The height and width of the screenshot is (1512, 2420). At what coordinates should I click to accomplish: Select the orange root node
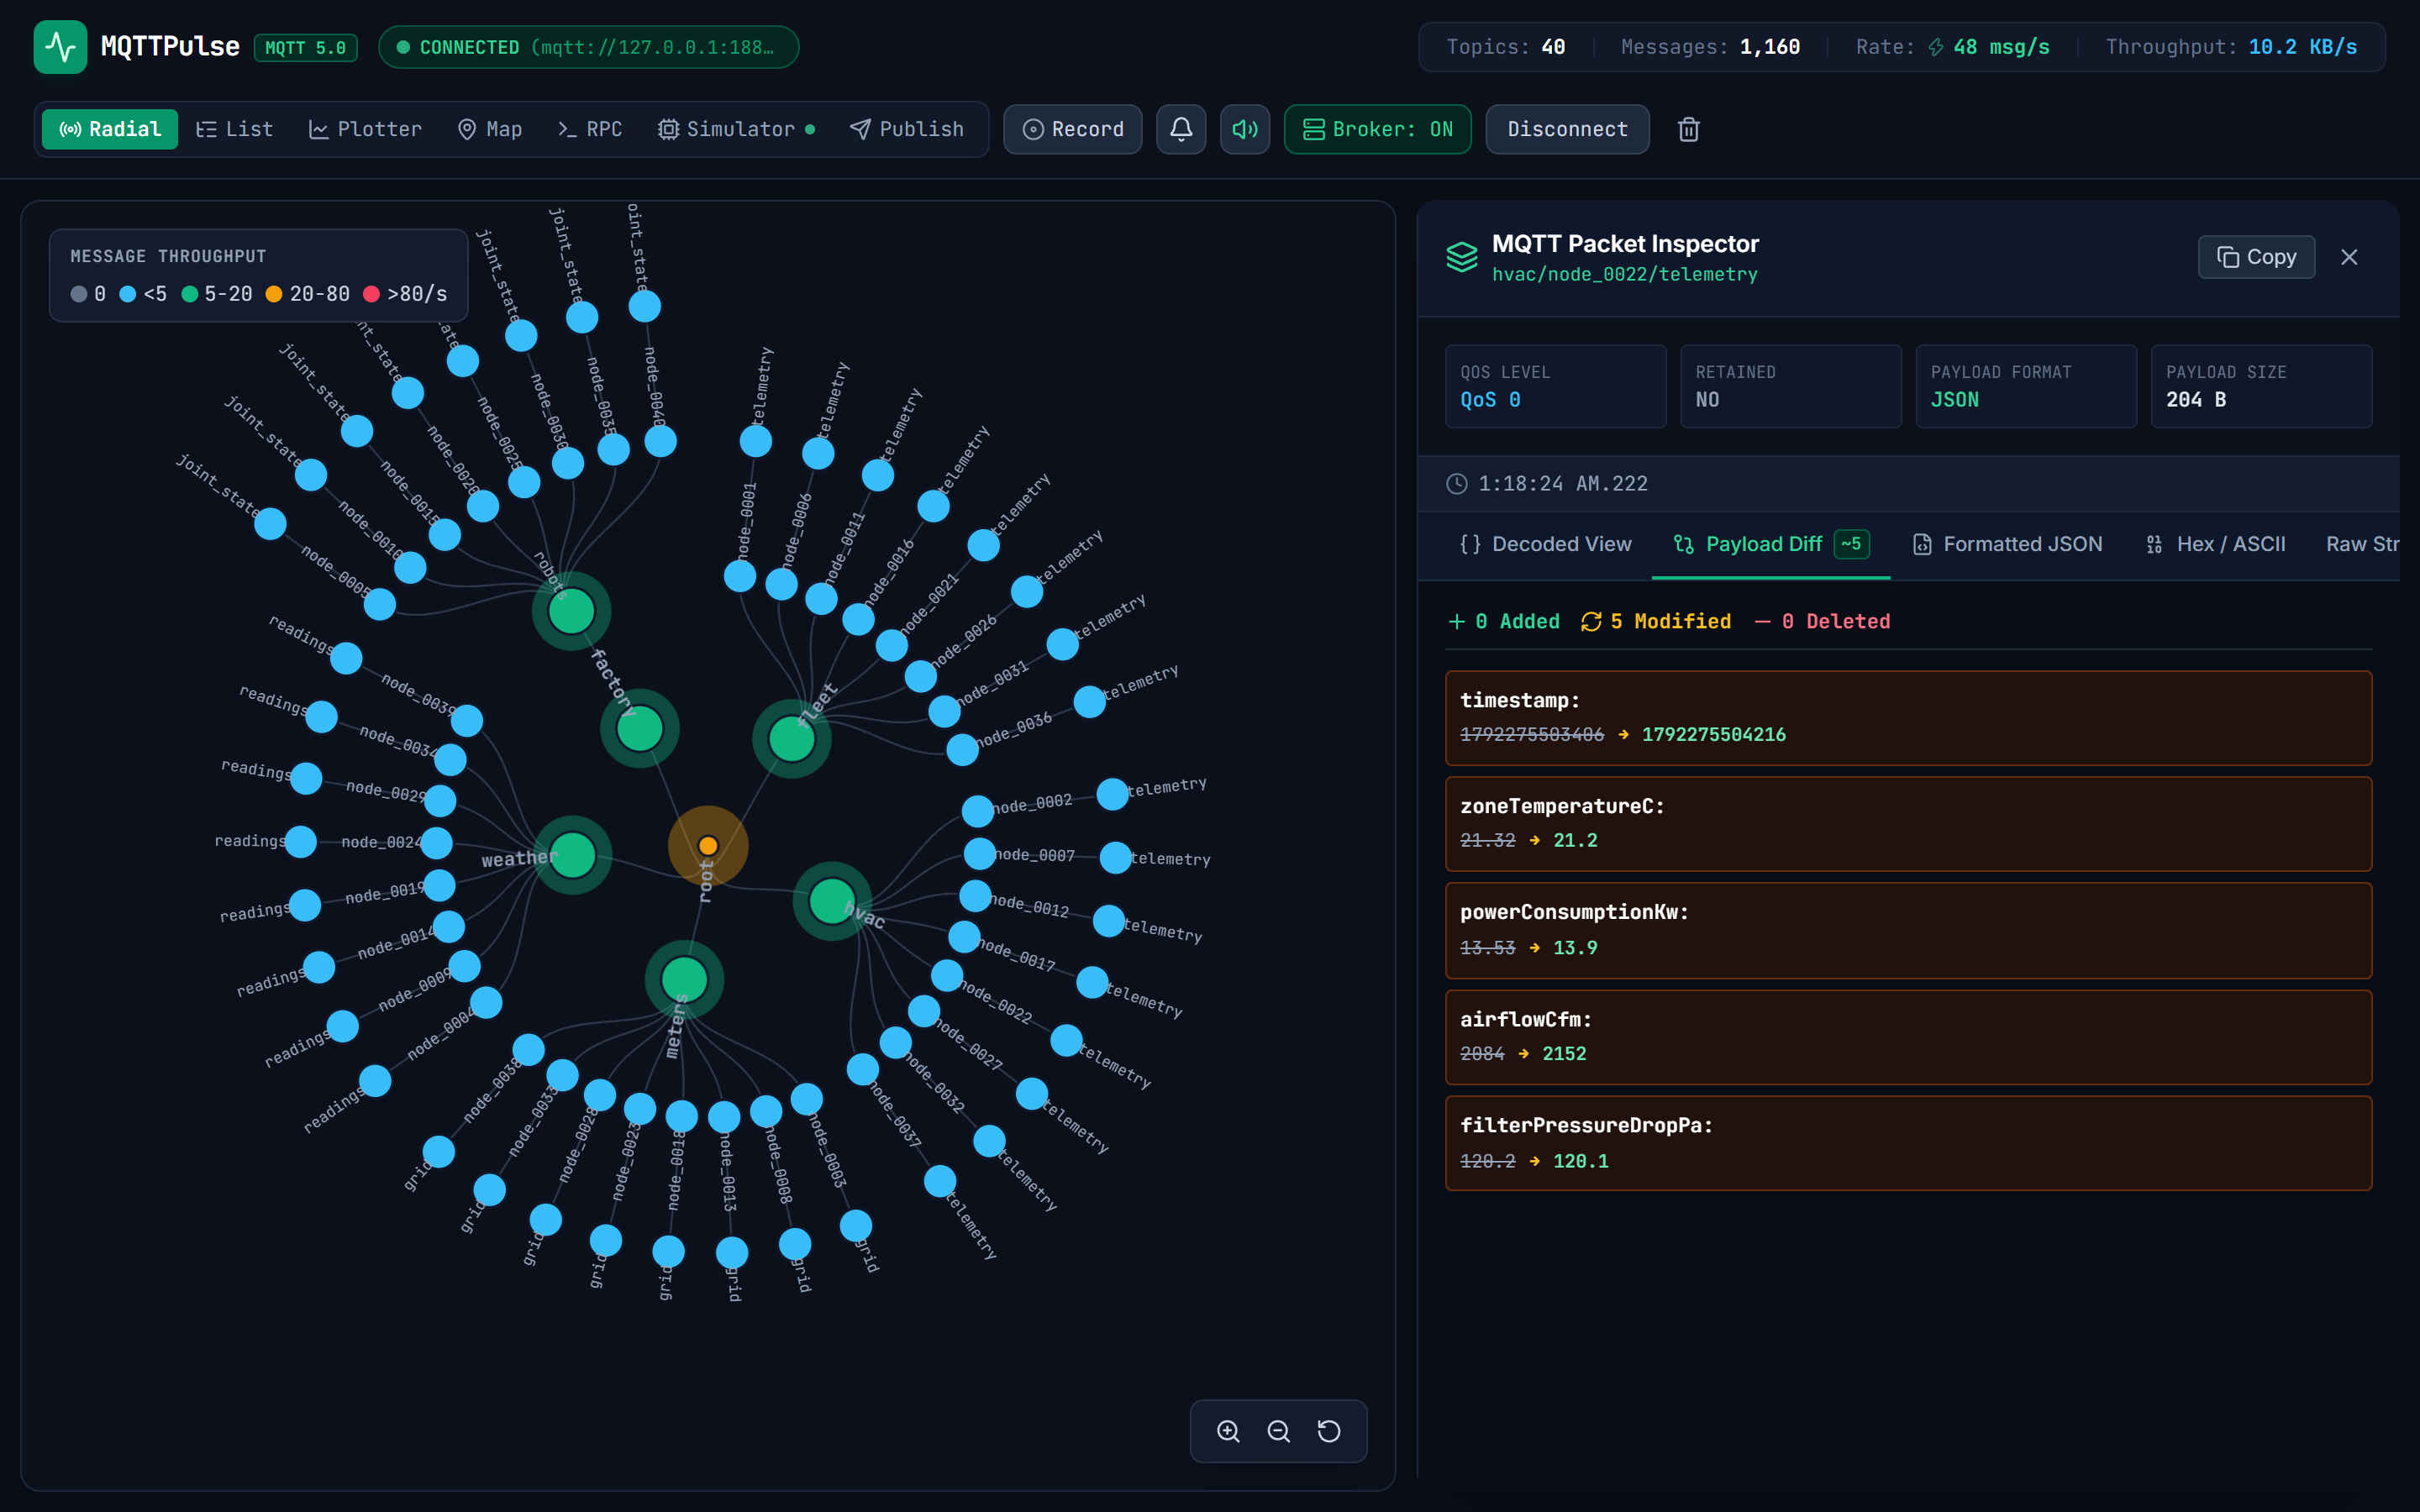[708, 846]
